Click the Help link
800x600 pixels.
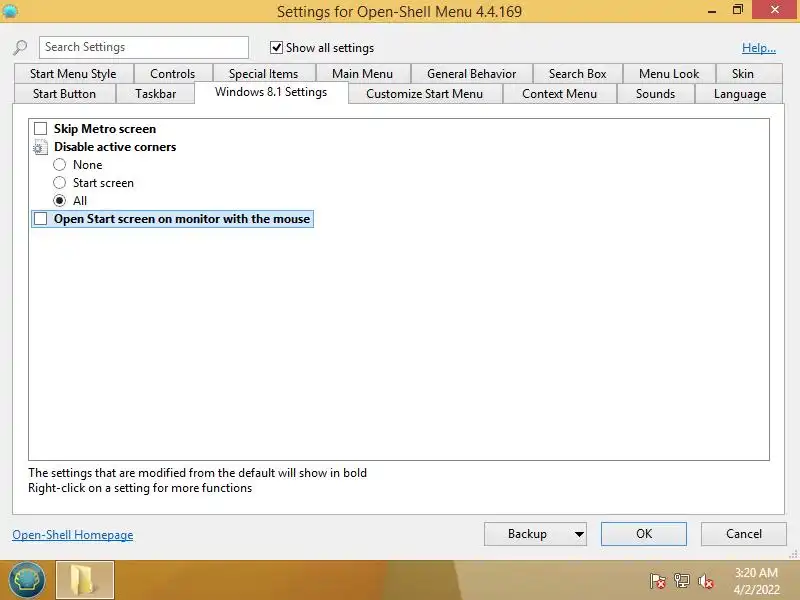[x=759, y=48]
